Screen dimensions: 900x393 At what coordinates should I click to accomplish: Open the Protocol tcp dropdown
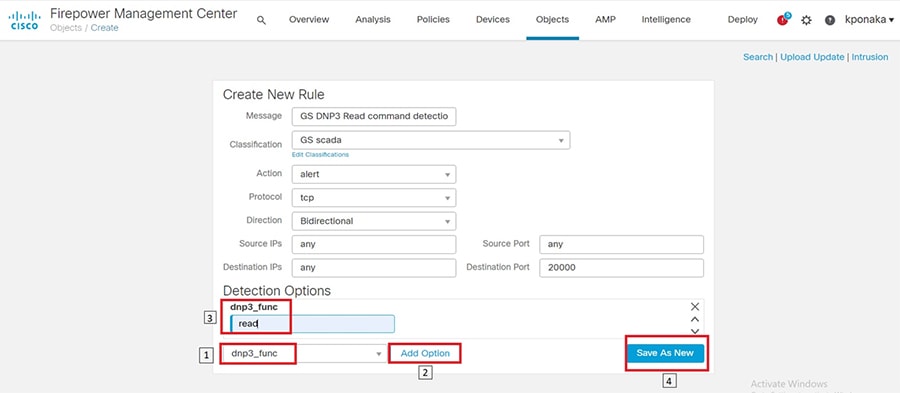(x=374, y=197)
